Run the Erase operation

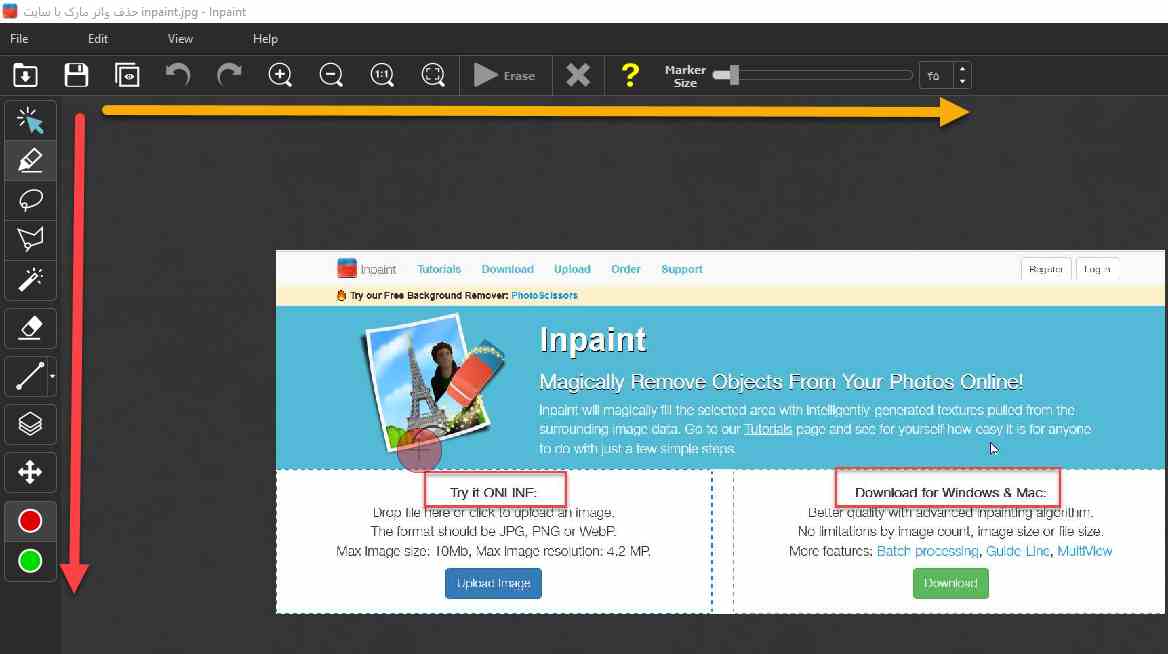click(x=506, y=74)
